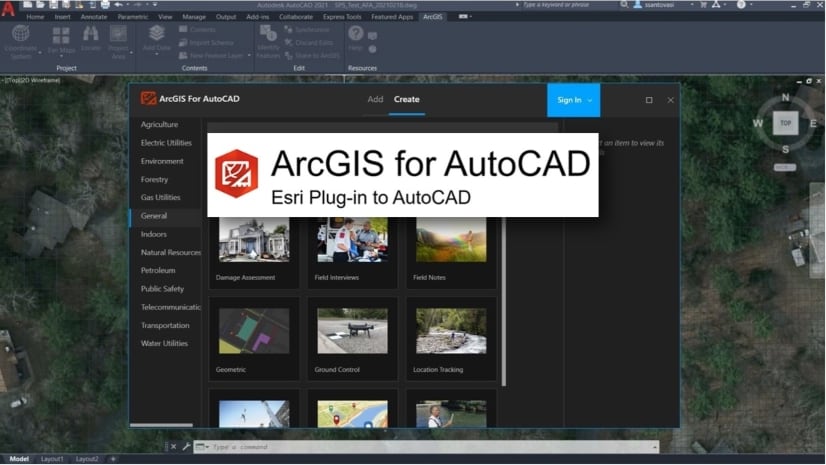Click the ssantovasi user account icon

click(637, 5)
